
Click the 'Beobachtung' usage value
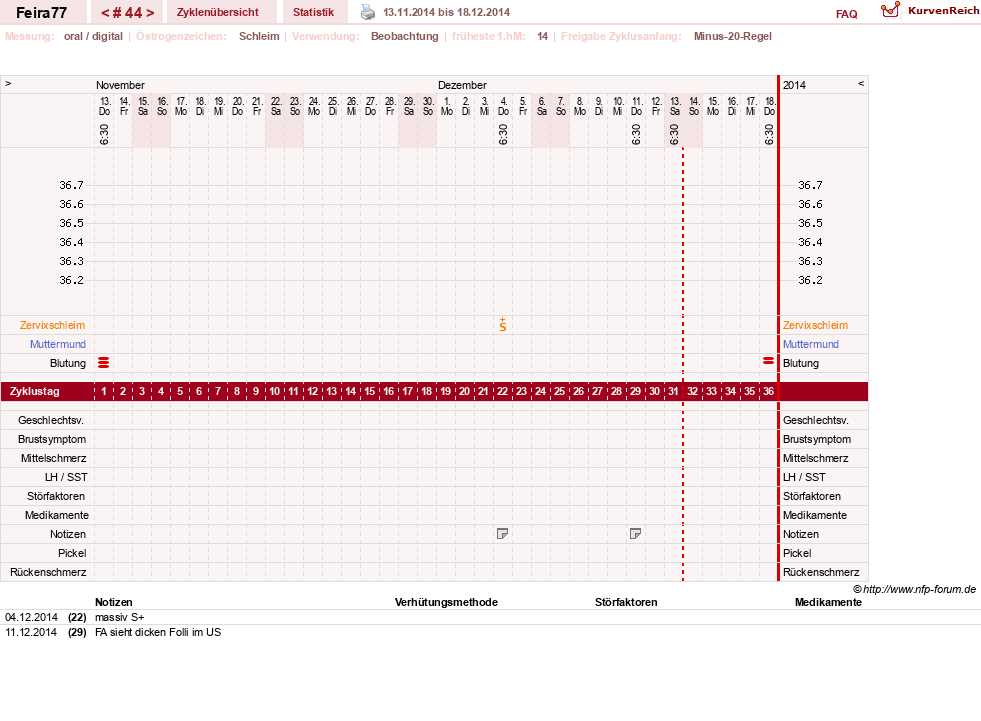click(405, 36)
